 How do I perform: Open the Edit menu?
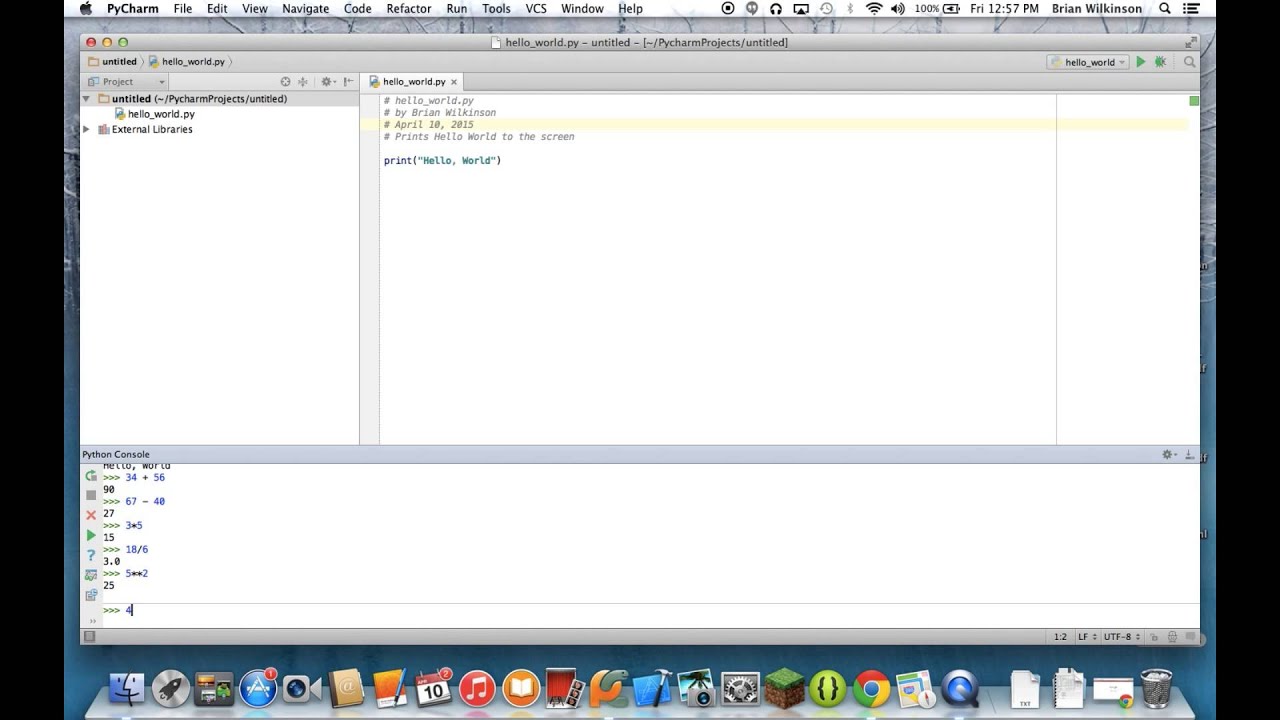click(217, 9)
